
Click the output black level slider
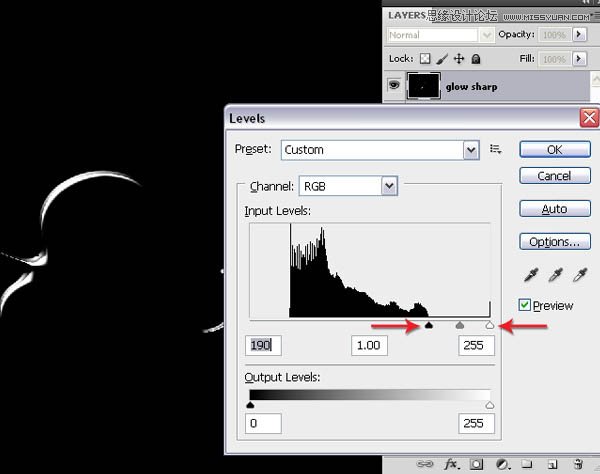tap(250, 405)
